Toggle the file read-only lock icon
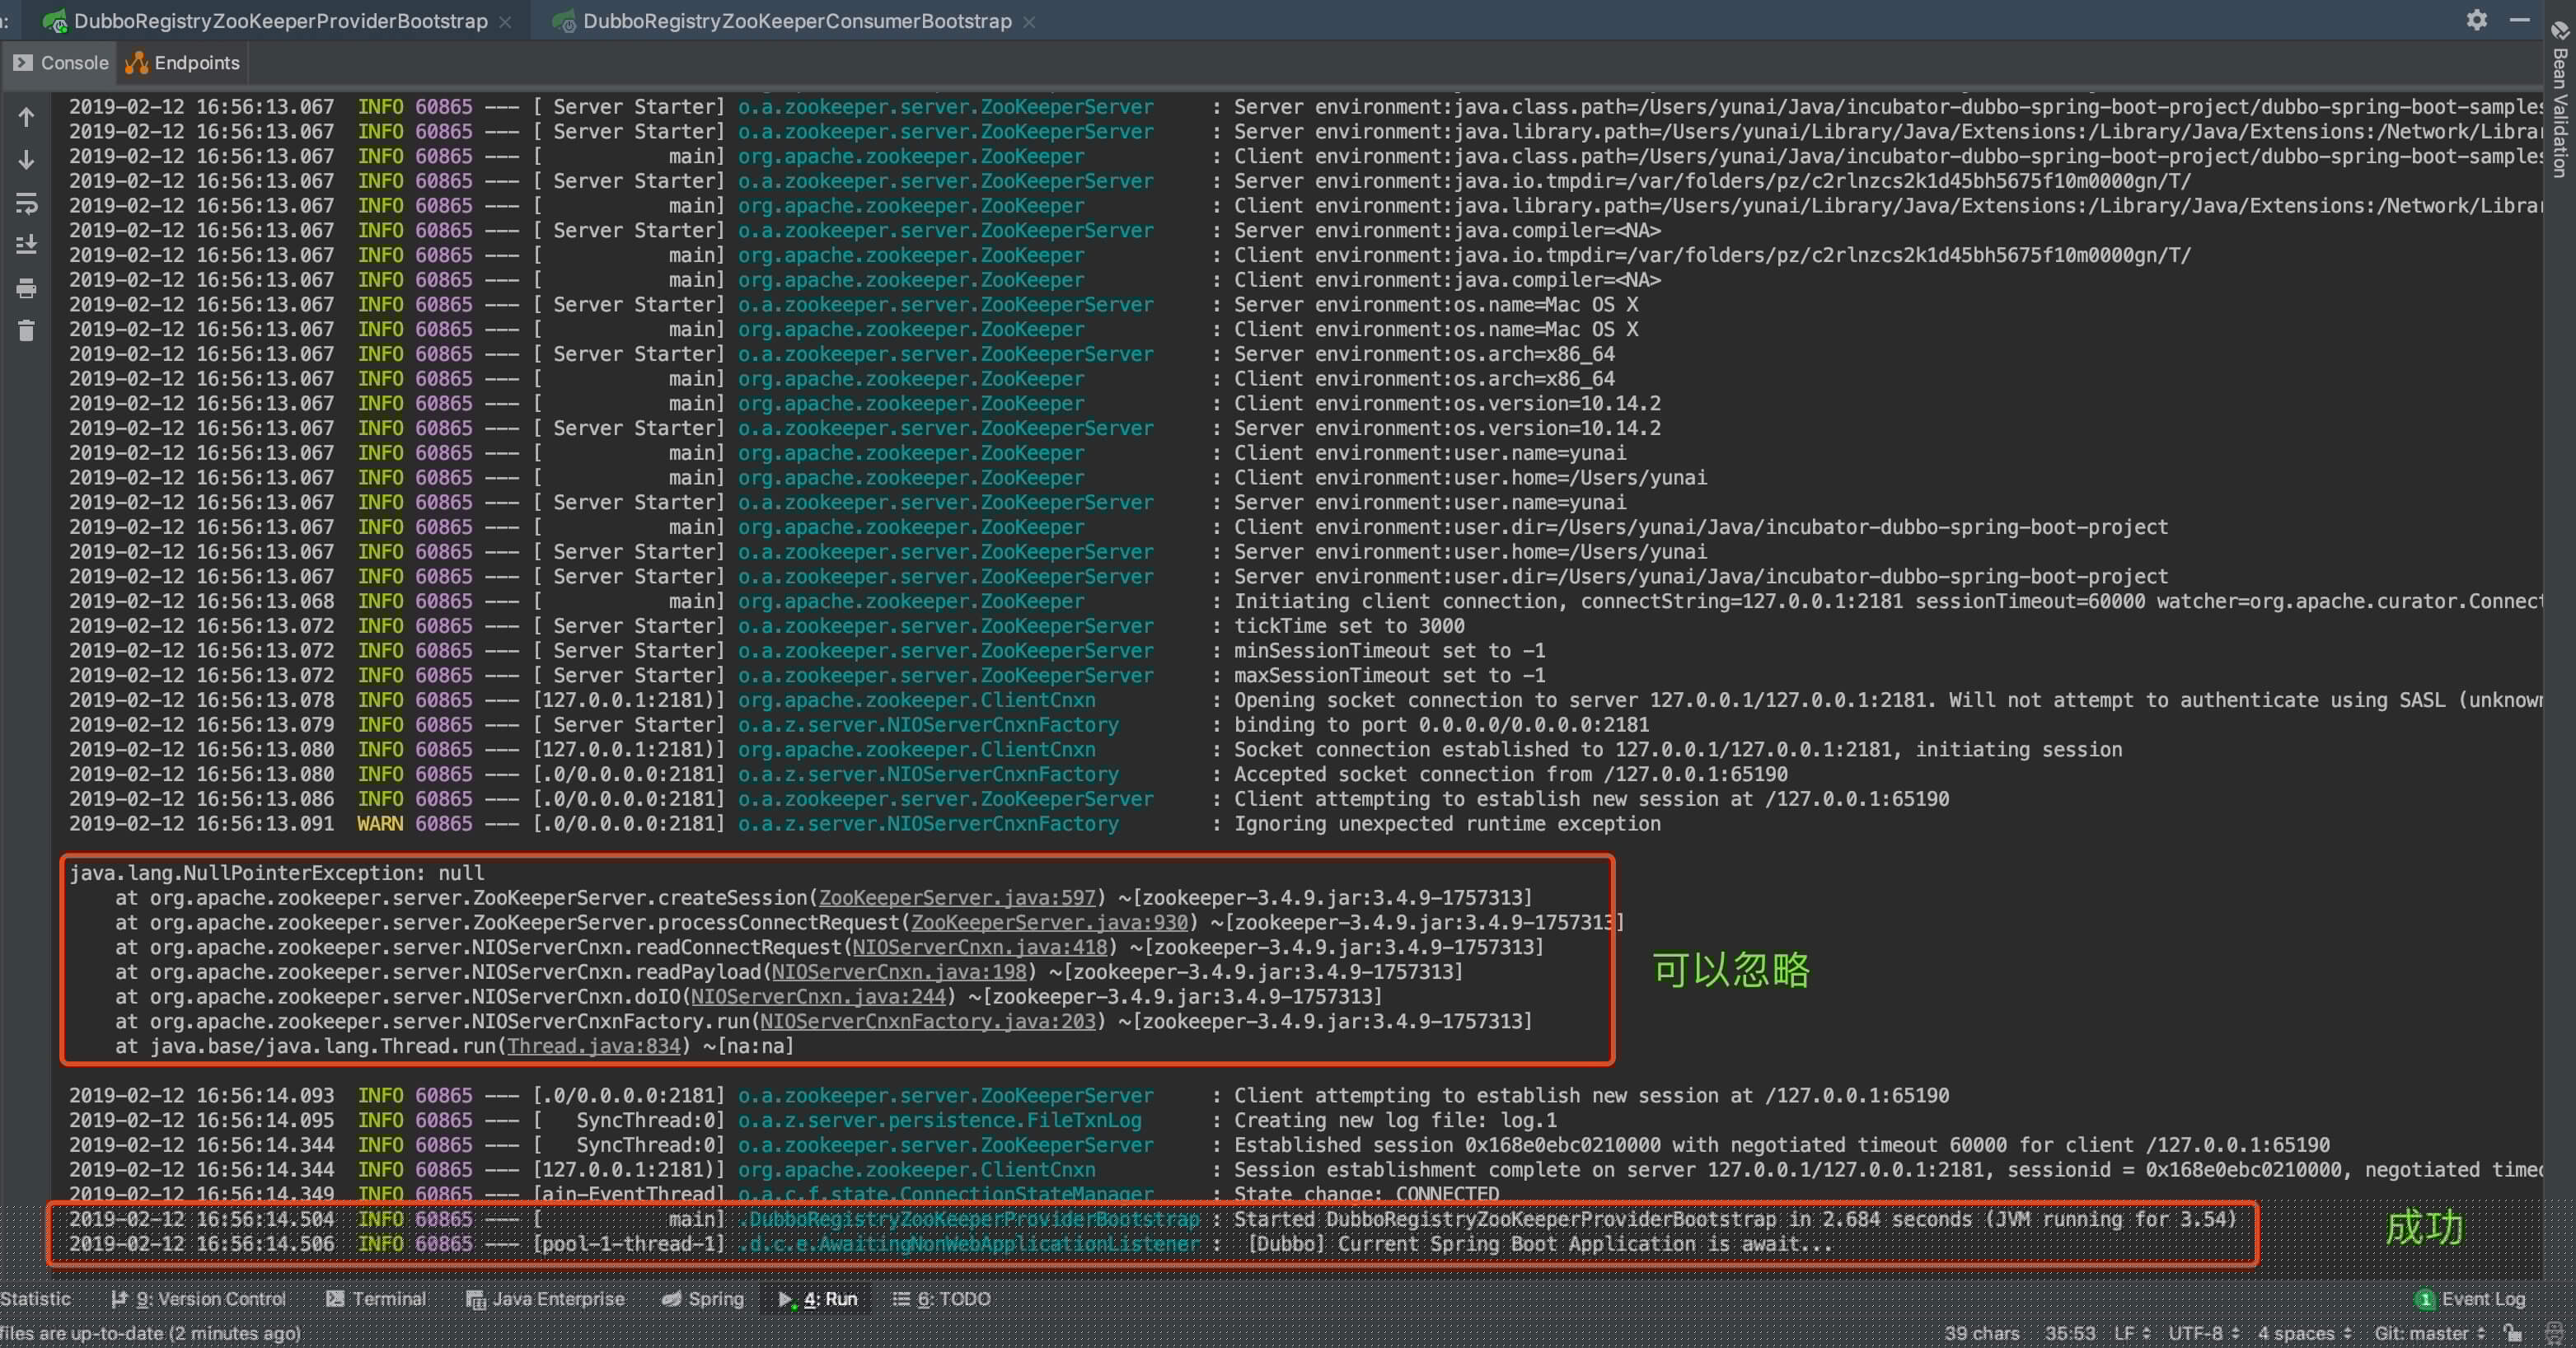 click(2512, 1333)
